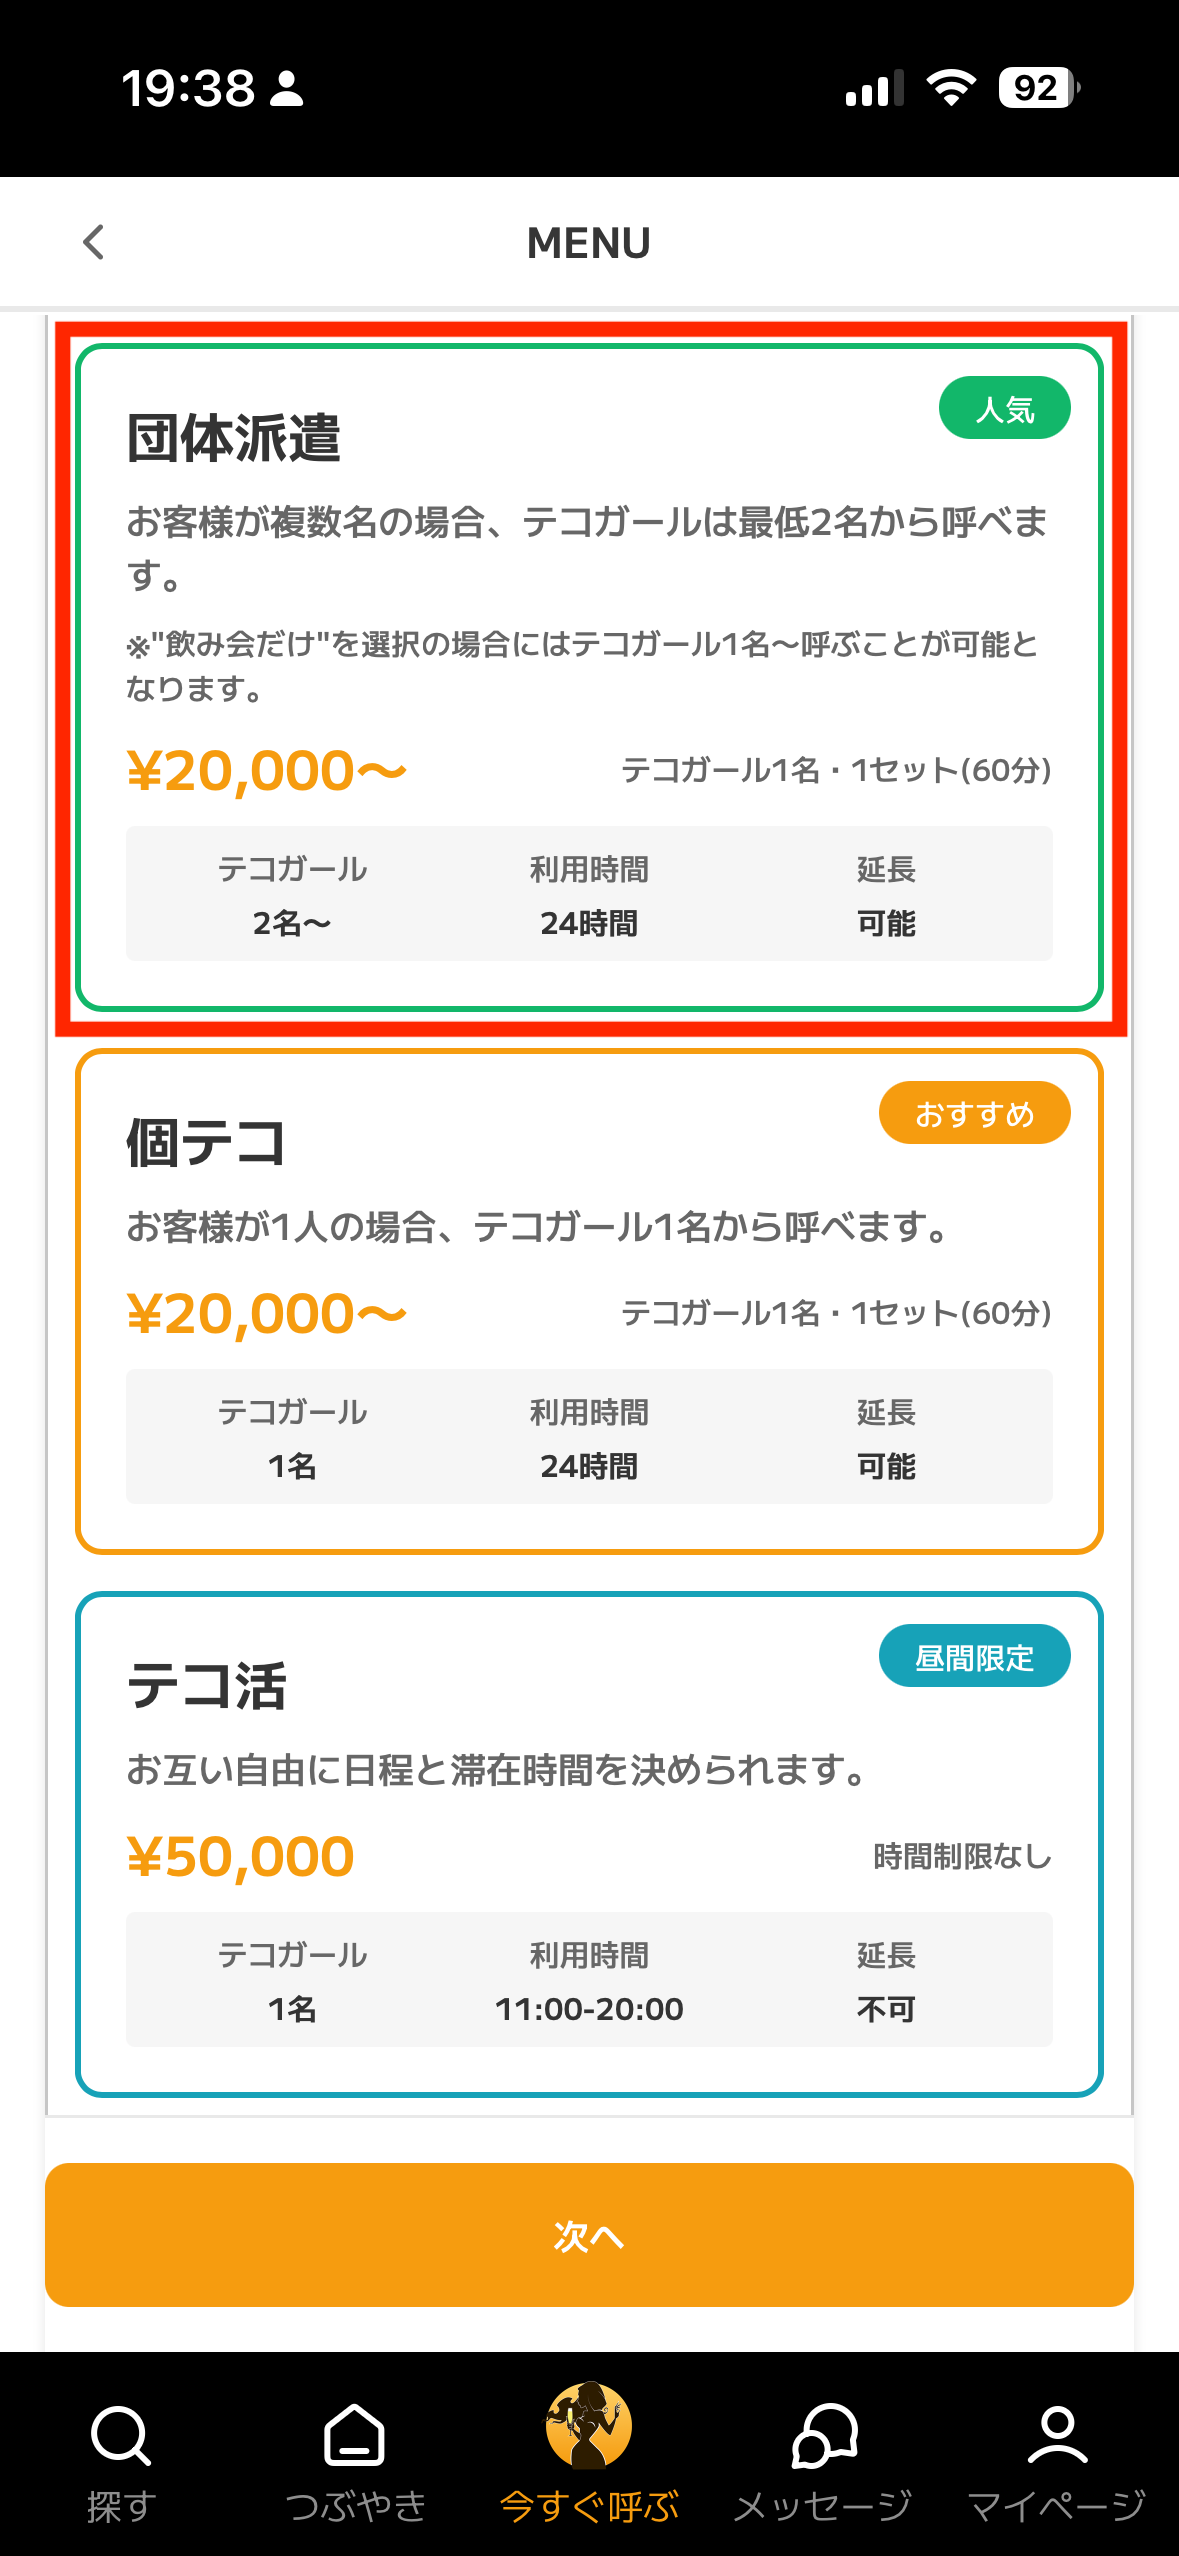Tap the teal 昼間限定 badge
This screenshot has width=1179, height=2556.
click(974, 1656)
